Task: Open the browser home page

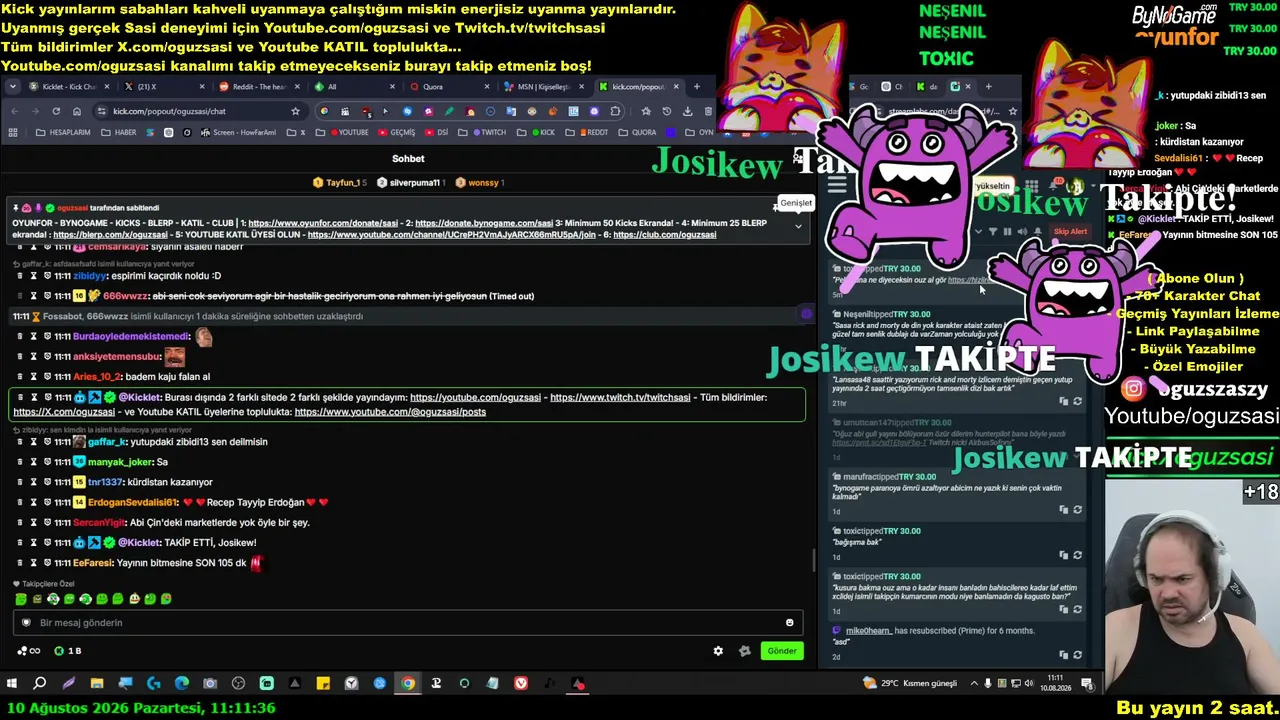Action: pyautogui.click(x=77, y=111)
